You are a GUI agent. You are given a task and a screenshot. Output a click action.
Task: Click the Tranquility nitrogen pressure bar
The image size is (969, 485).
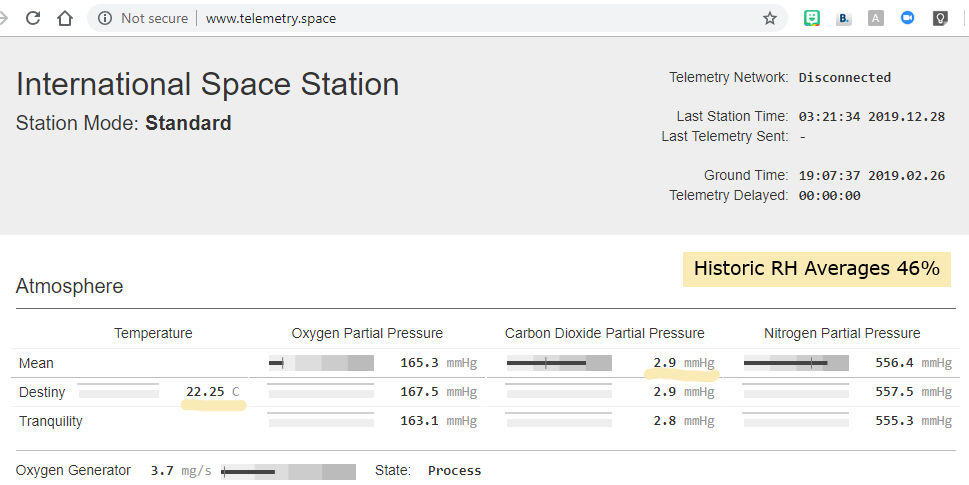(796, 421)
